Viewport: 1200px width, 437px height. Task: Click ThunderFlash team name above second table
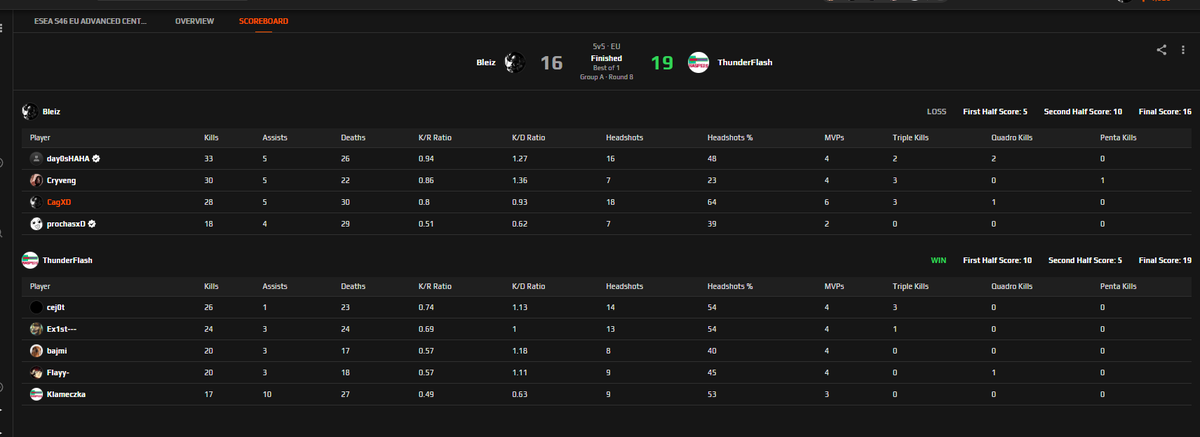click(x=67, y=260)
